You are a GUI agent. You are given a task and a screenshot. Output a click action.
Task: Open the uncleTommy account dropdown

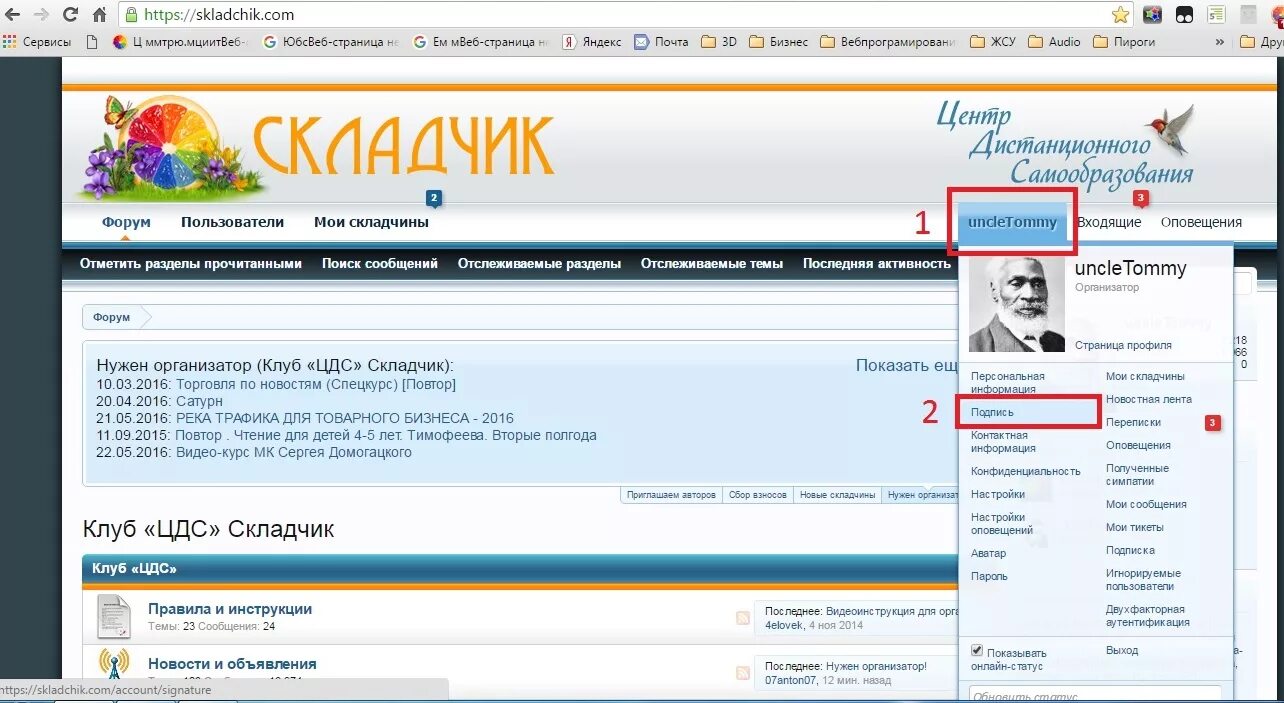click(x=1012, y=222)
